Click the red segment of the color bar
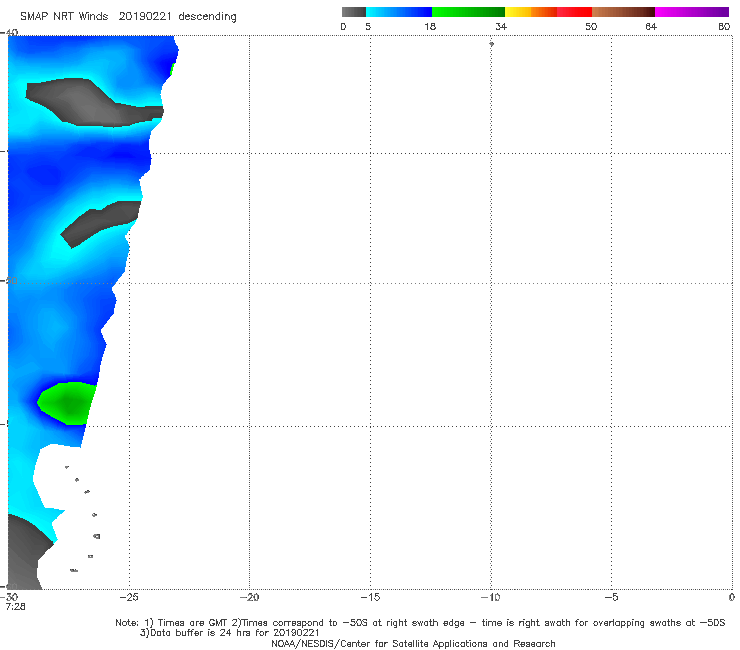This screenshot has height=650, width=740. pos(574,12)
